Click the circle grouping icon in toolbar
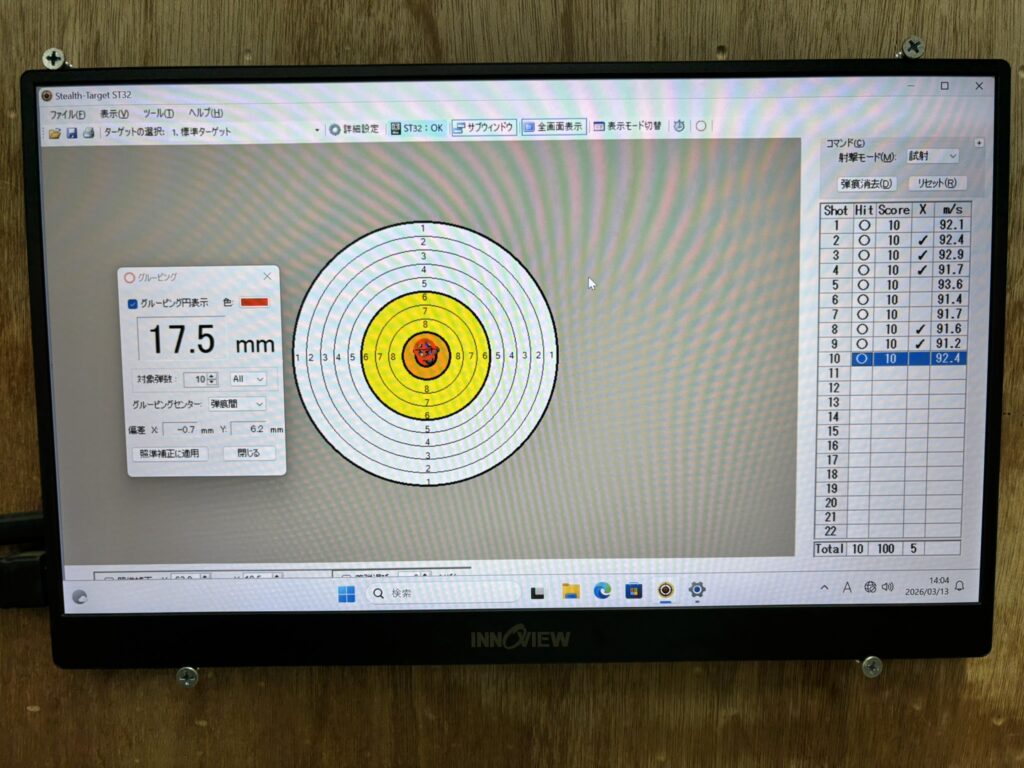The height and width of the screenshot is (768, 1024). pos(701,126)
